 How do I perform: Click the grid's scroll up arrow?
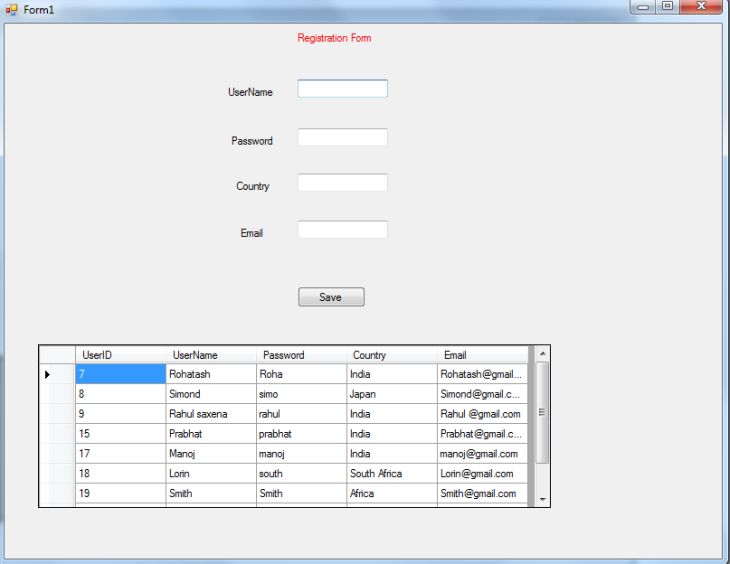click(x=542, y=354)
